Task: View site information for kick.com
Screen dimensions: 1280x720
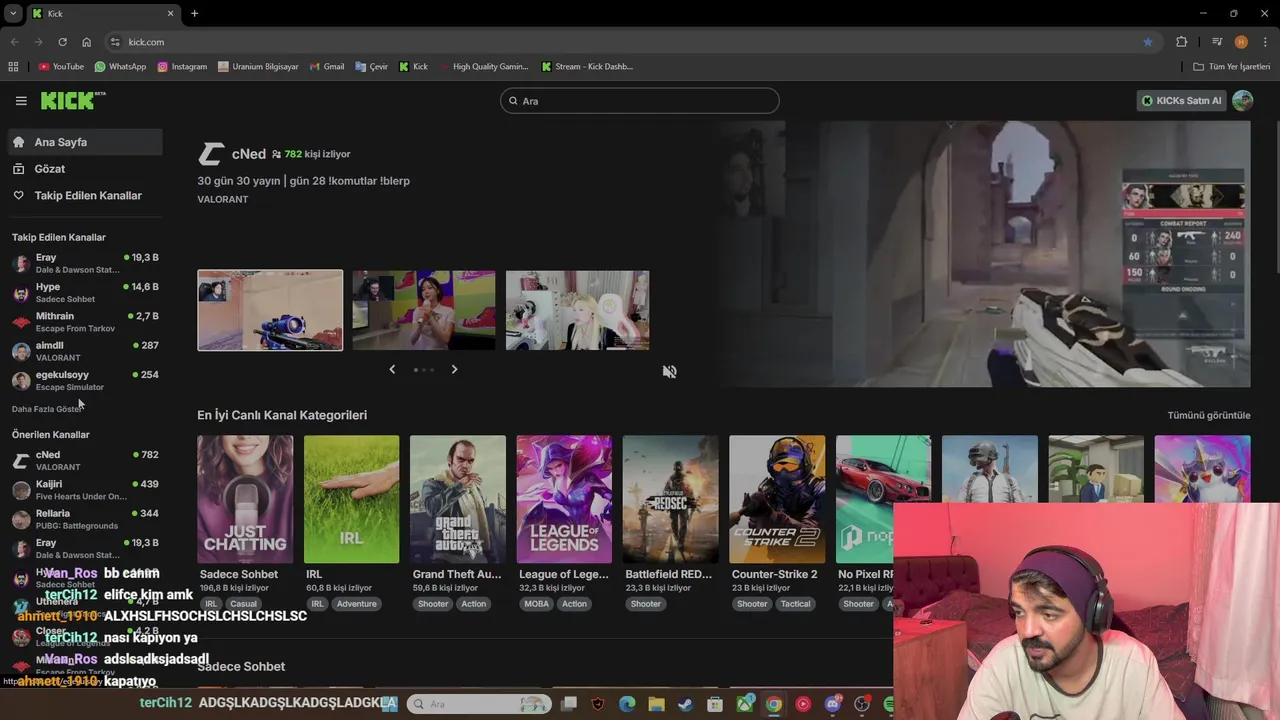Action: tap(115, 42)
